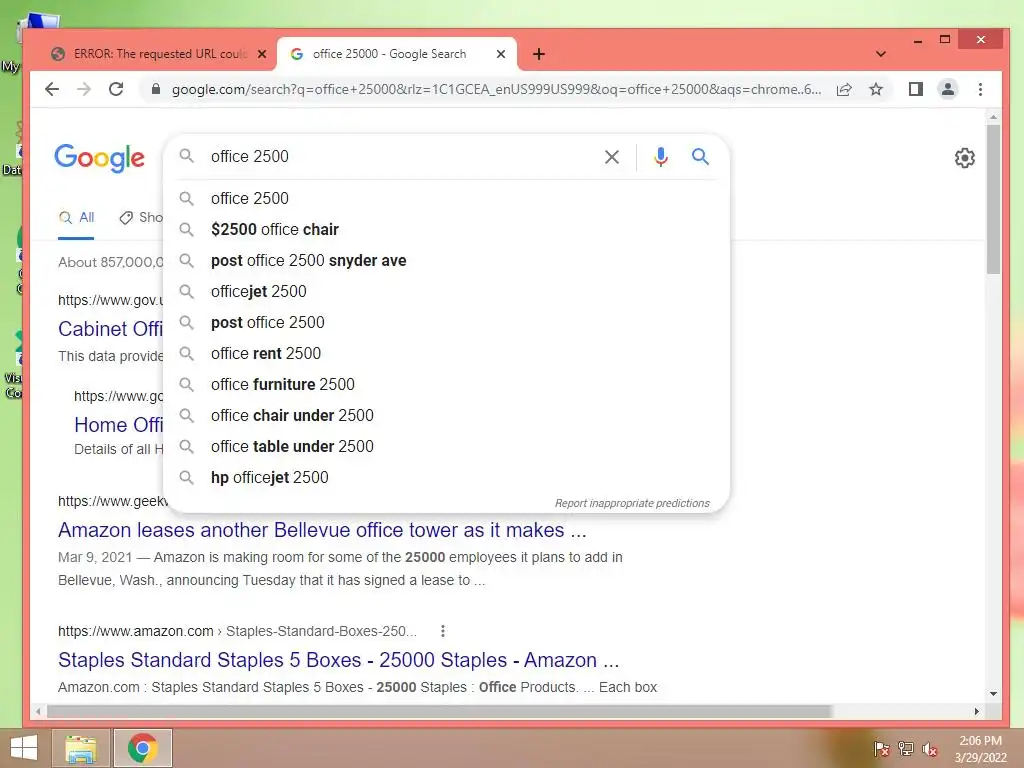This screenshot has width=1024, height=768.
Task: Click the horizontal scrollbar thumb
Action: point(439,711)
